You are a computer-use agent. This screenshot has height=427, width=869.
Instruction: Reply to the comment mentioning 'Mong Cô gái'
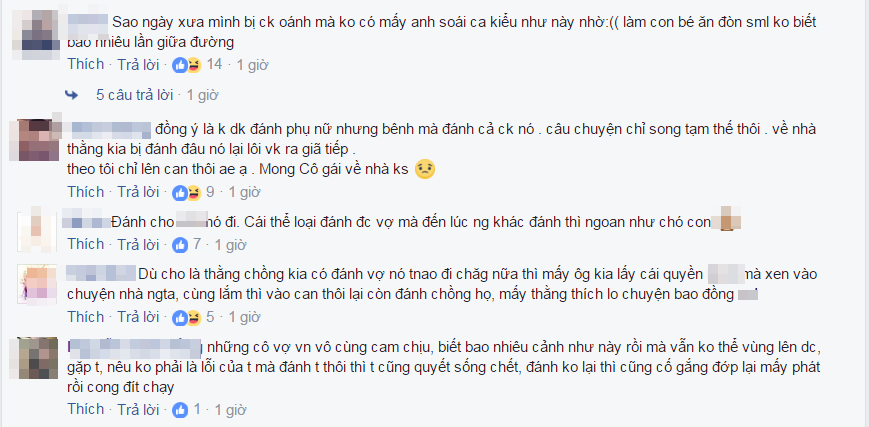tap(138, 192)
